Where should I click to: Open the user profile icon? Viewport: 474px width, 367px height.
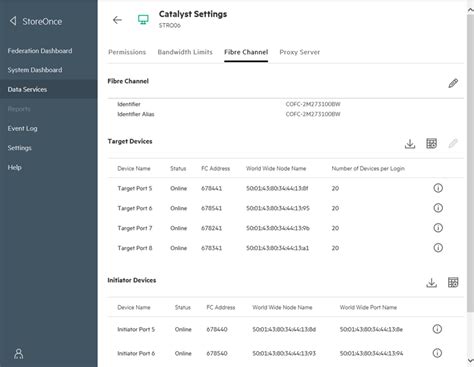pyautogui.click(x=19, y=354)
